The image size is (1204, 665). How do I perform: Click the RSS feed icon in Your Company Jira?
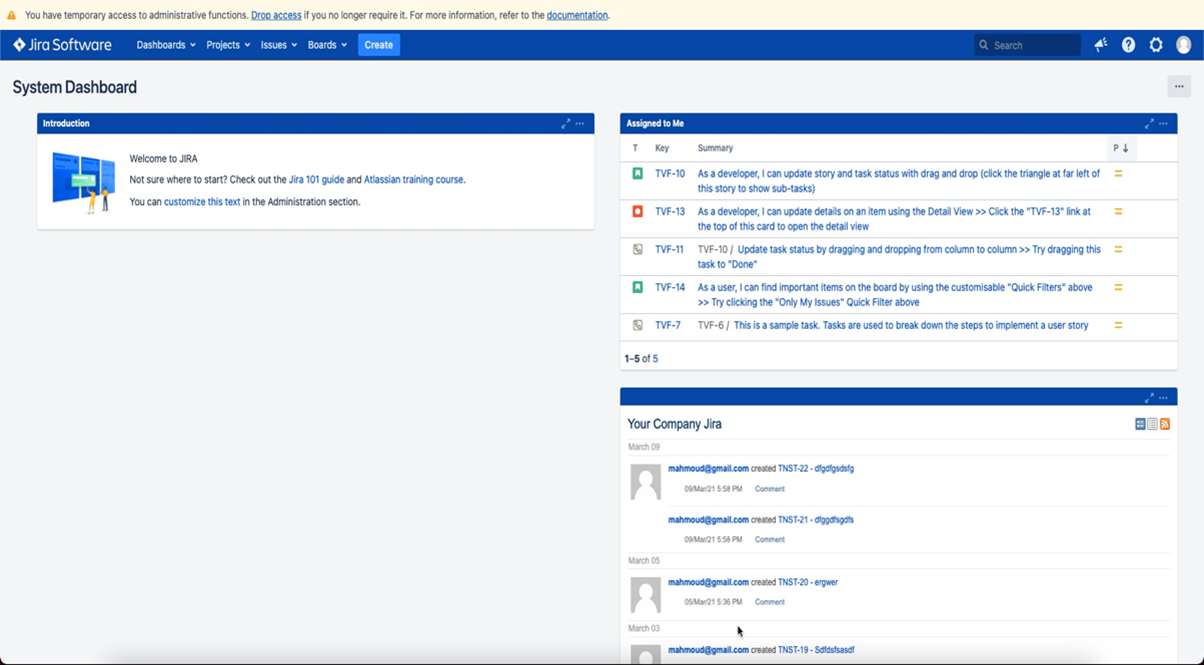(x=1165, y=424)
